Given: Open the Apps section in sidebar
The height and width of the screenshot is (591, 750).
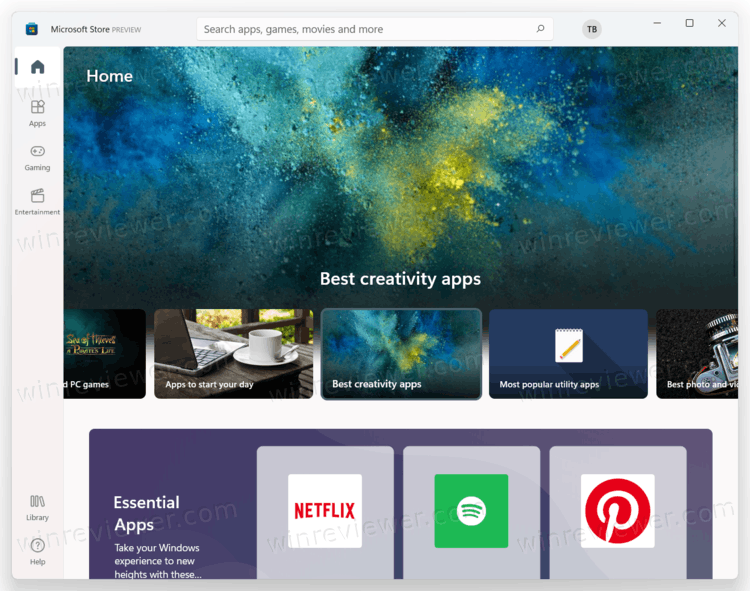Looking at the screenshot, I should [37, 113].
